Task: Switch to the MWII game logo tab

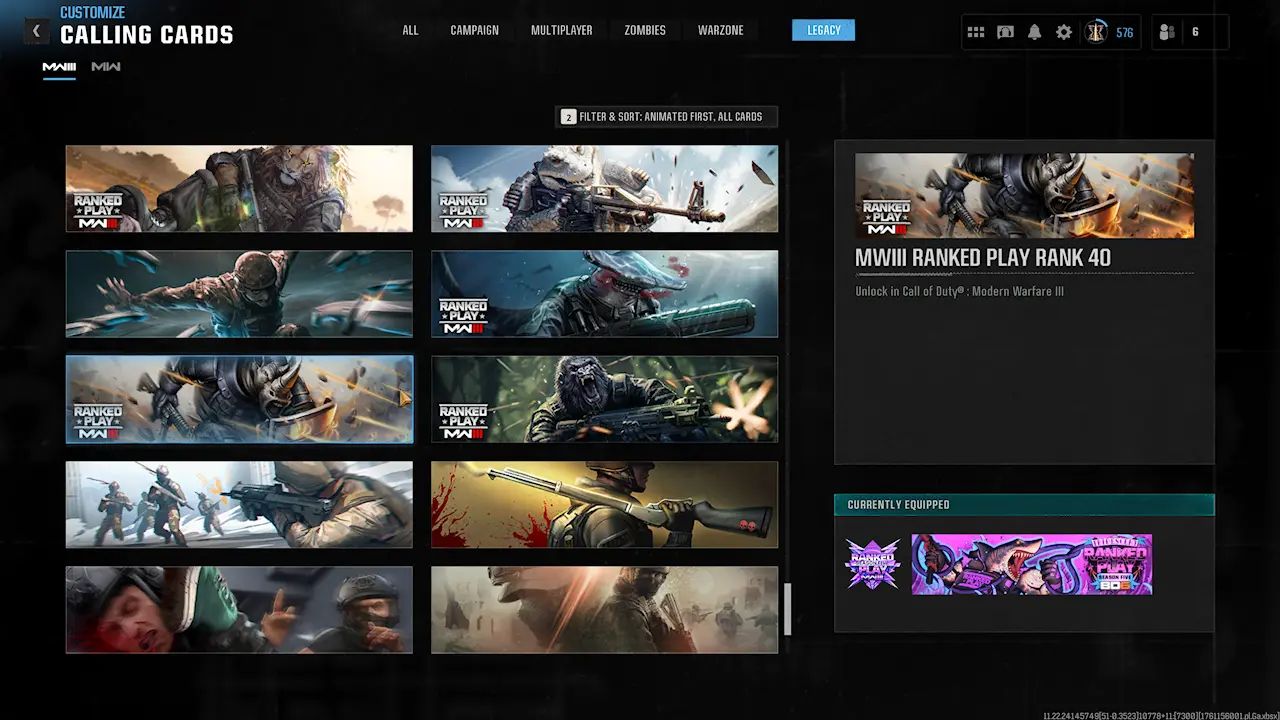Action: [106, 67]
